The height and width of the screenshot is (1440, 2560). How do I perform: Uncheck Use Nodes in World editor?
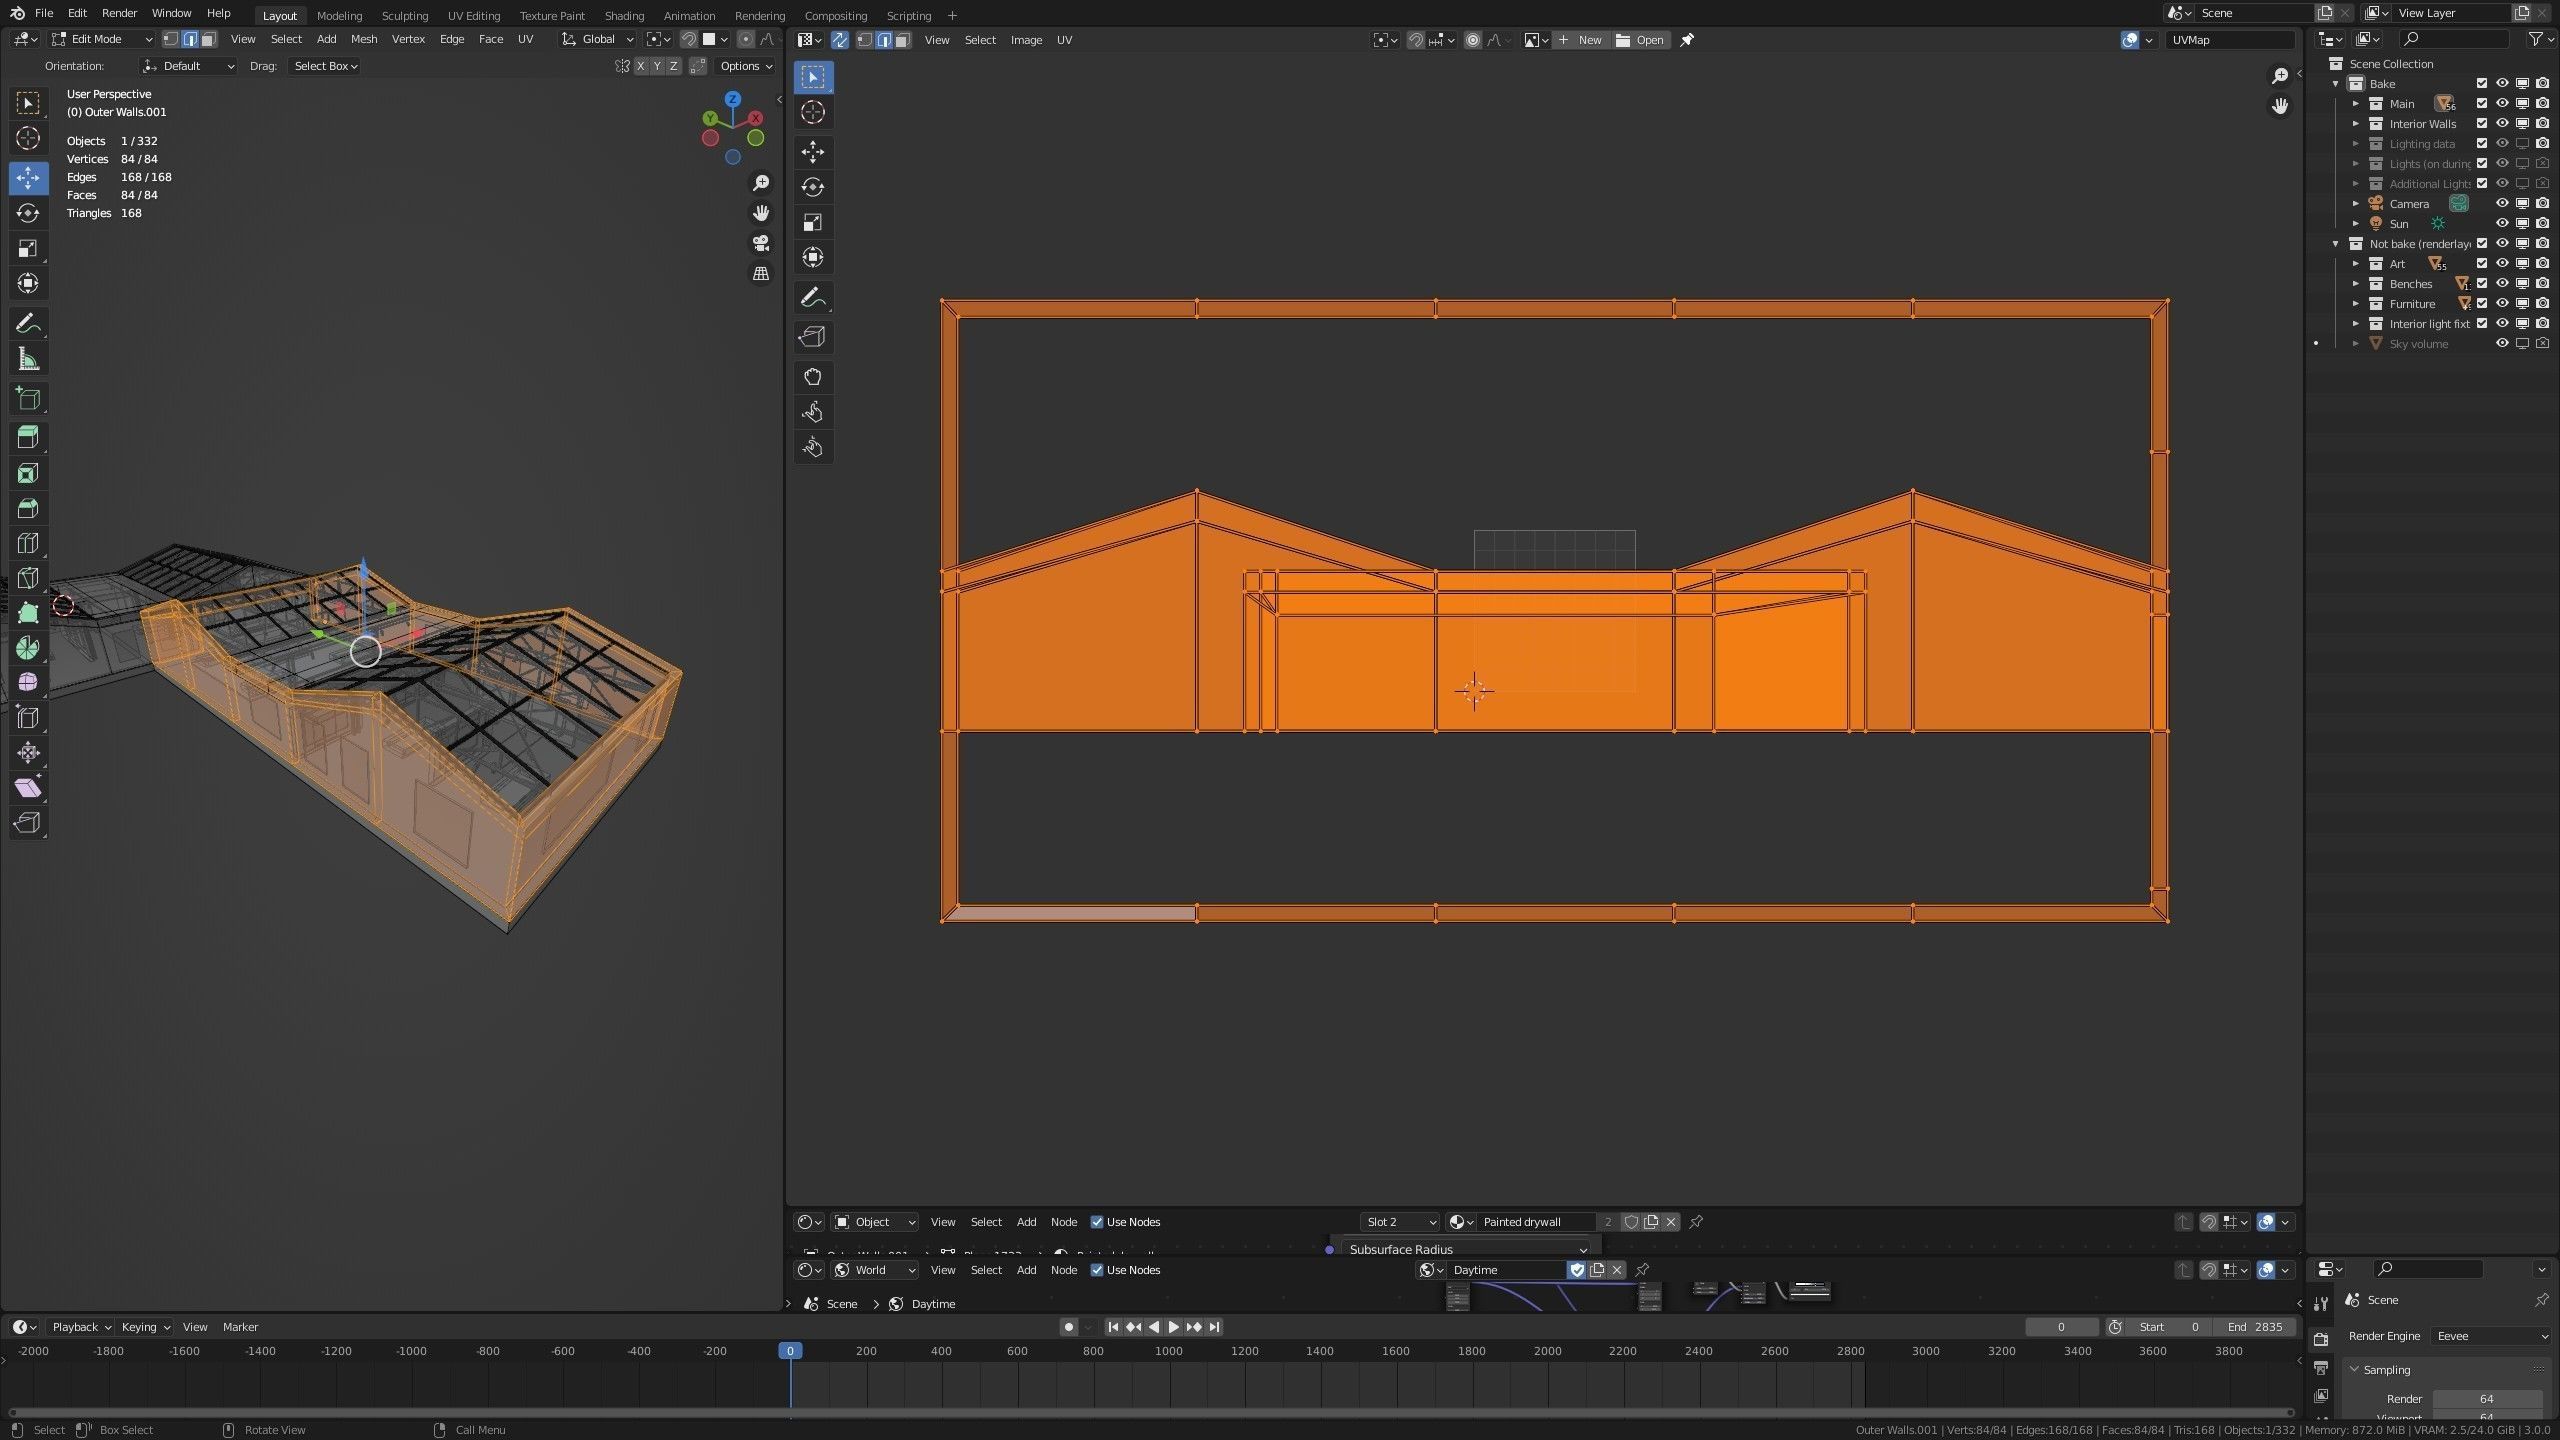(x=1097, y=1270)
